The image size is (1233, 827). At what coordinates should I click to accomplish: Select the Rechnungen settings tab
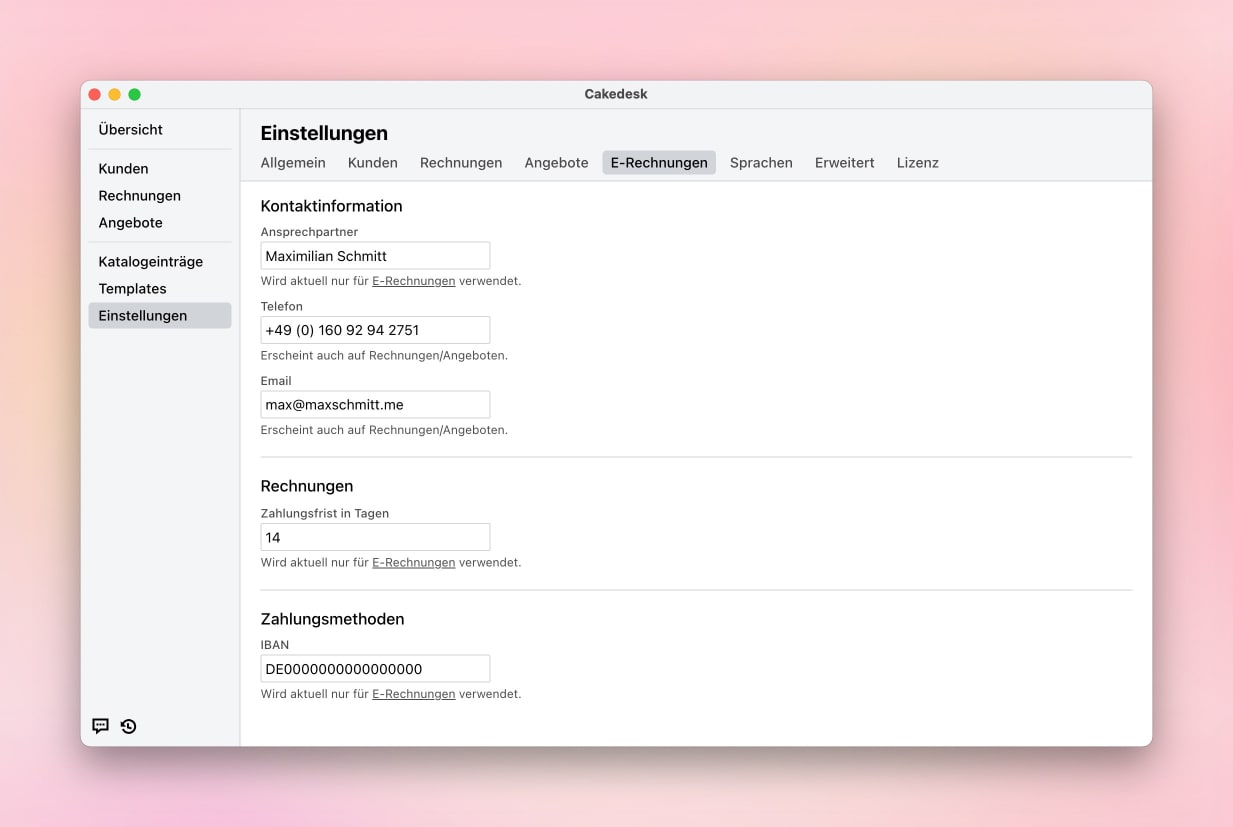coord(461,163)
